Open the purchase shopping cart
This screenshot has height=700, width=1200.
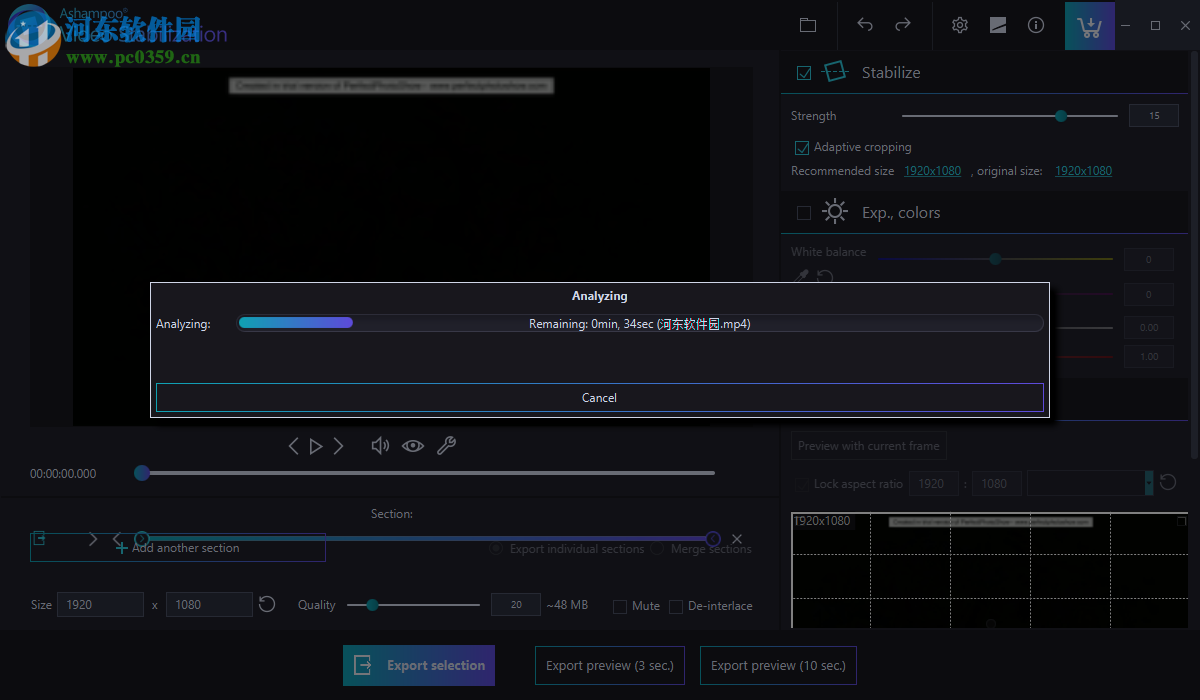(x=1089, y=25)
